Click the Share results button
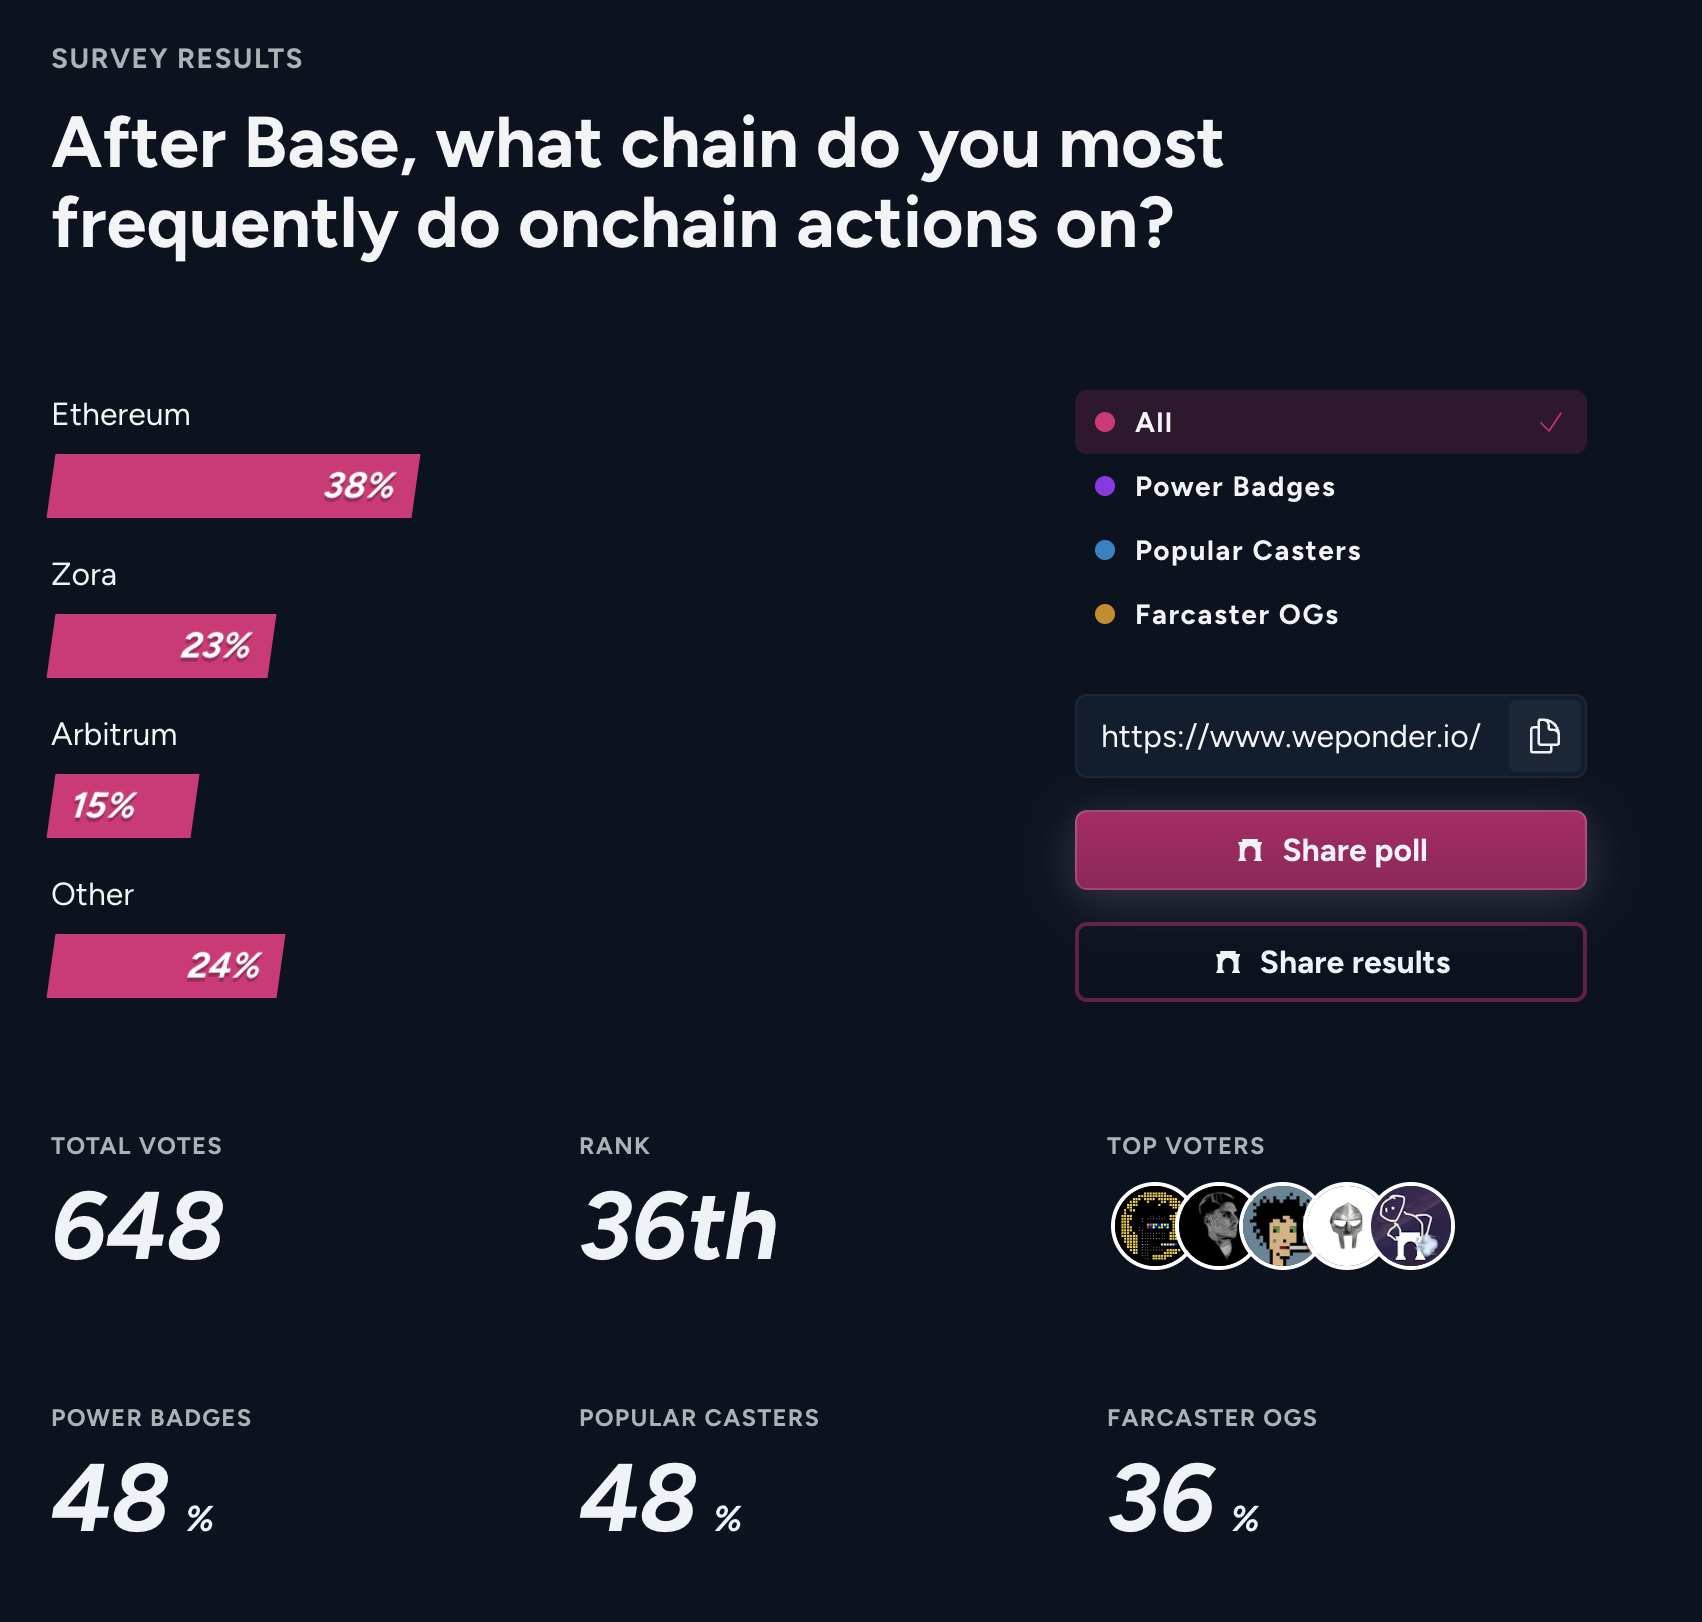The width and height of the screenshot is (1702, 1622). pyautogui.click(x=1330, y=962)
